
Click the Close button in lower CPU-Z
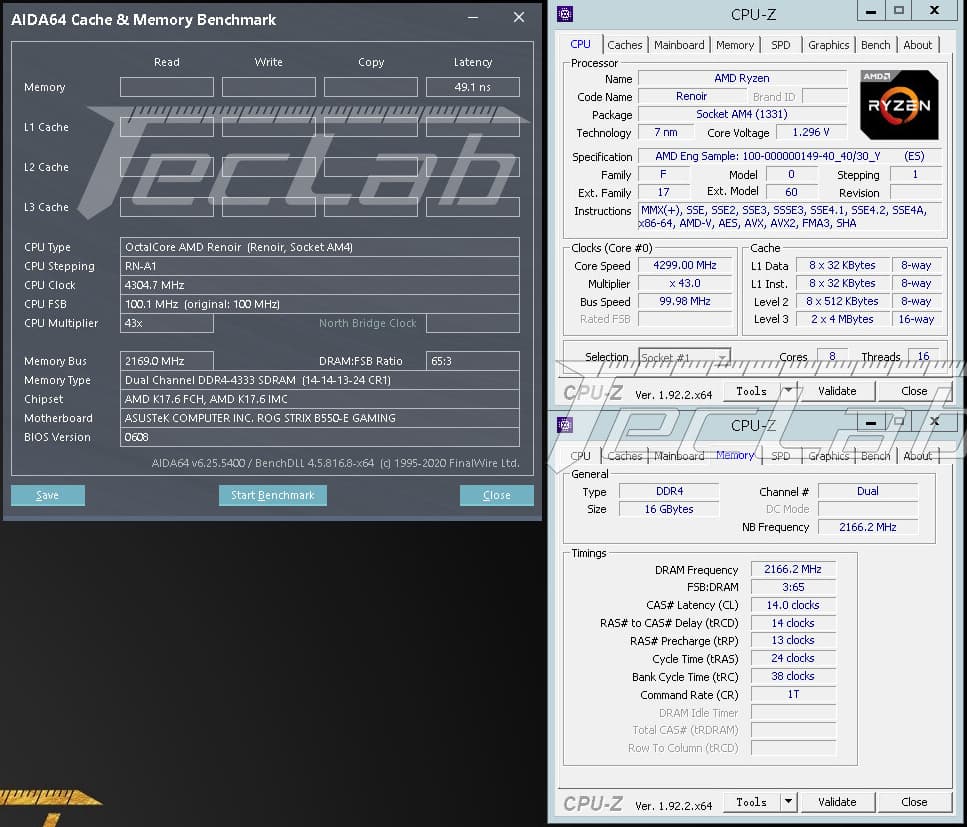click(914, 802)
